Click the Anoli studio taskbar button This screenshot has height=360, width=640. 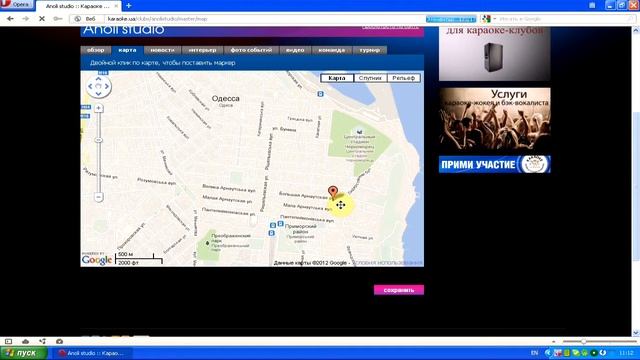(x=92, y=353)
